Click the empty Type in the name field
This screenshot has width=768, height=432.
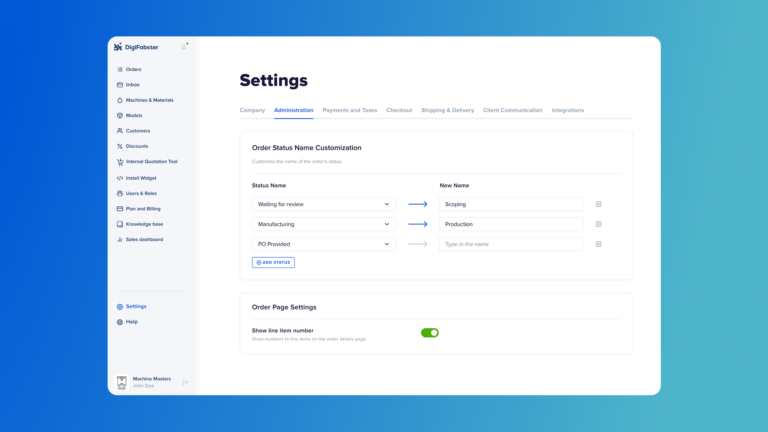(x=511, y=244)
